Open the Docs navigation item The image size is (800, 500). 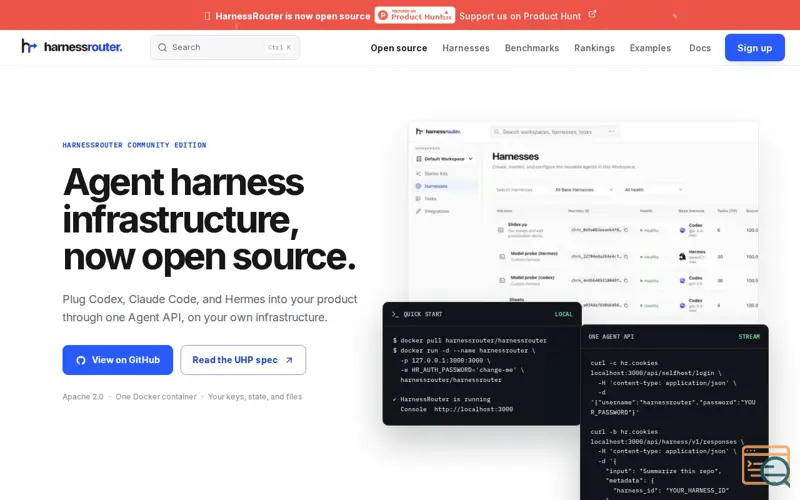click(x=699, y=48)
